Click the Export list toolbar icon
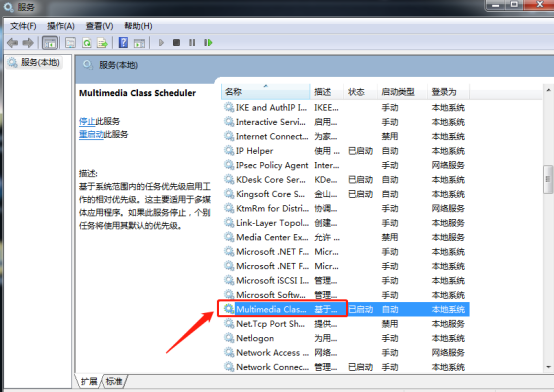The height and width of the screenshot is (392, 554). pos(102,43)
